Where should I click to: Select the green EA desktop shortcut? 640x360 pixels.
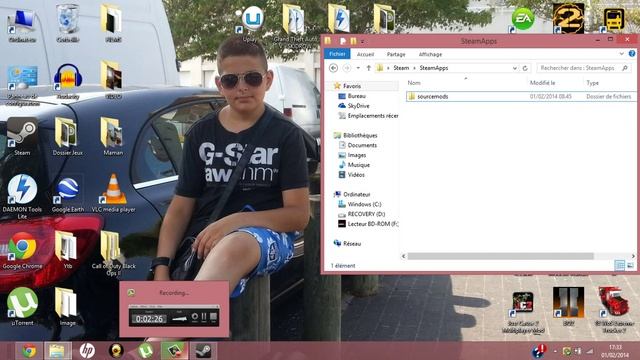coord(522,19)
